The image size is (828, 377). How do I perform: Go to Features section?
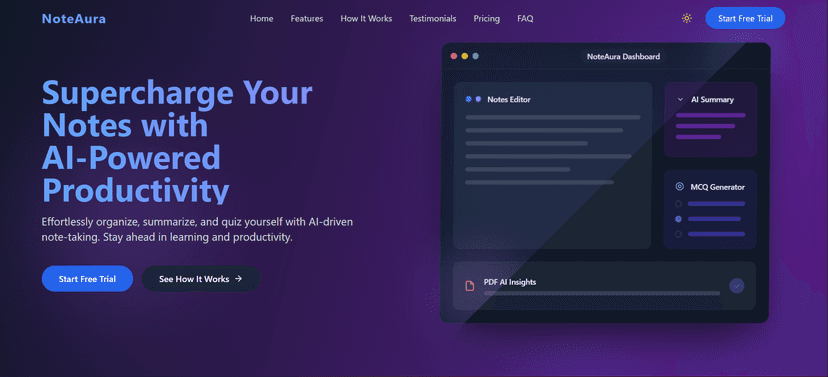(x=307, y=18)
